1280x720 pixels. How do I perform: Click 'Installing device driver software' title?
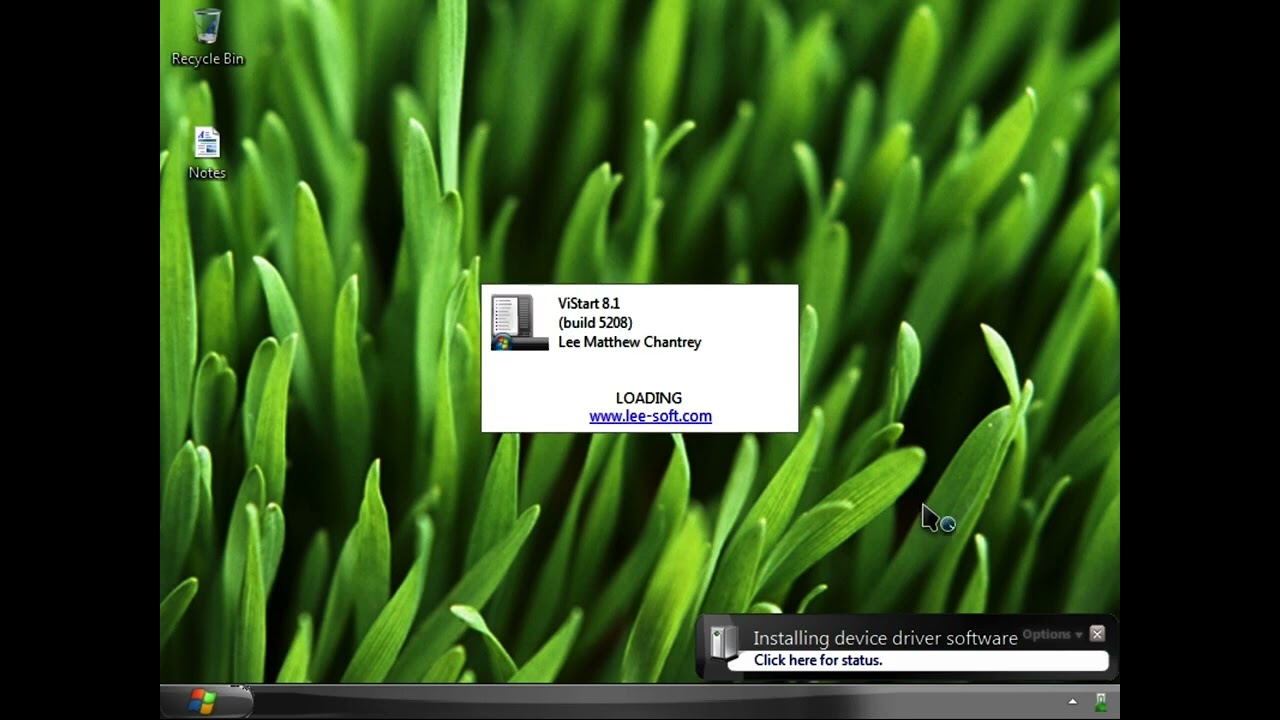coord(885,638)
